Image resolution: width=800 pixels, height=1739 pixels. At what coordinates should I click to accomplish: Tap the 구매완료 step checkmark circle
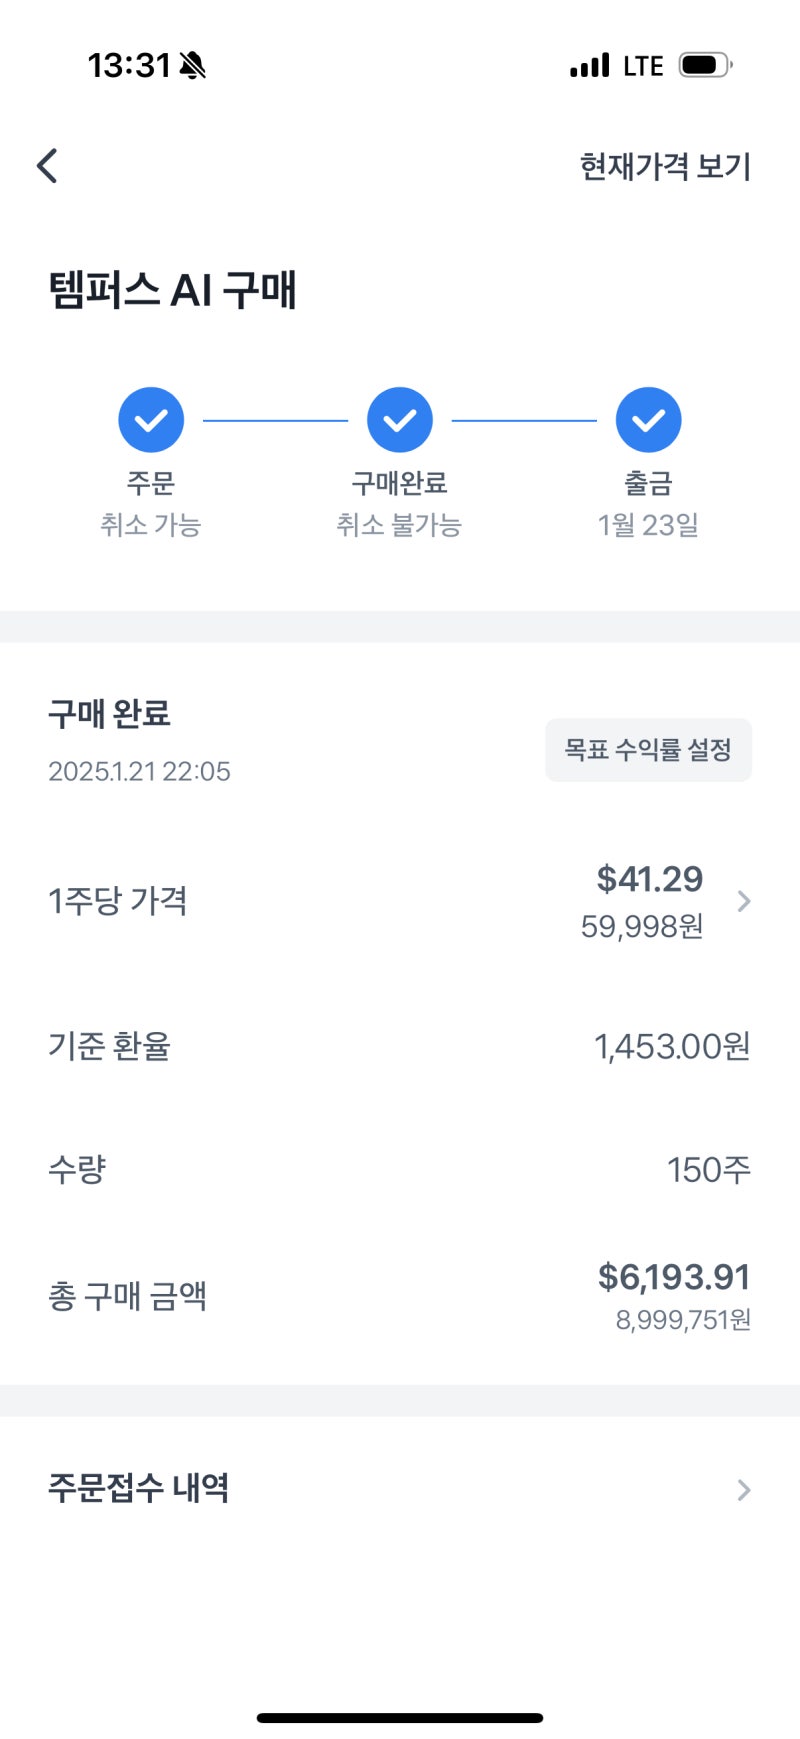tap(400, 420)
